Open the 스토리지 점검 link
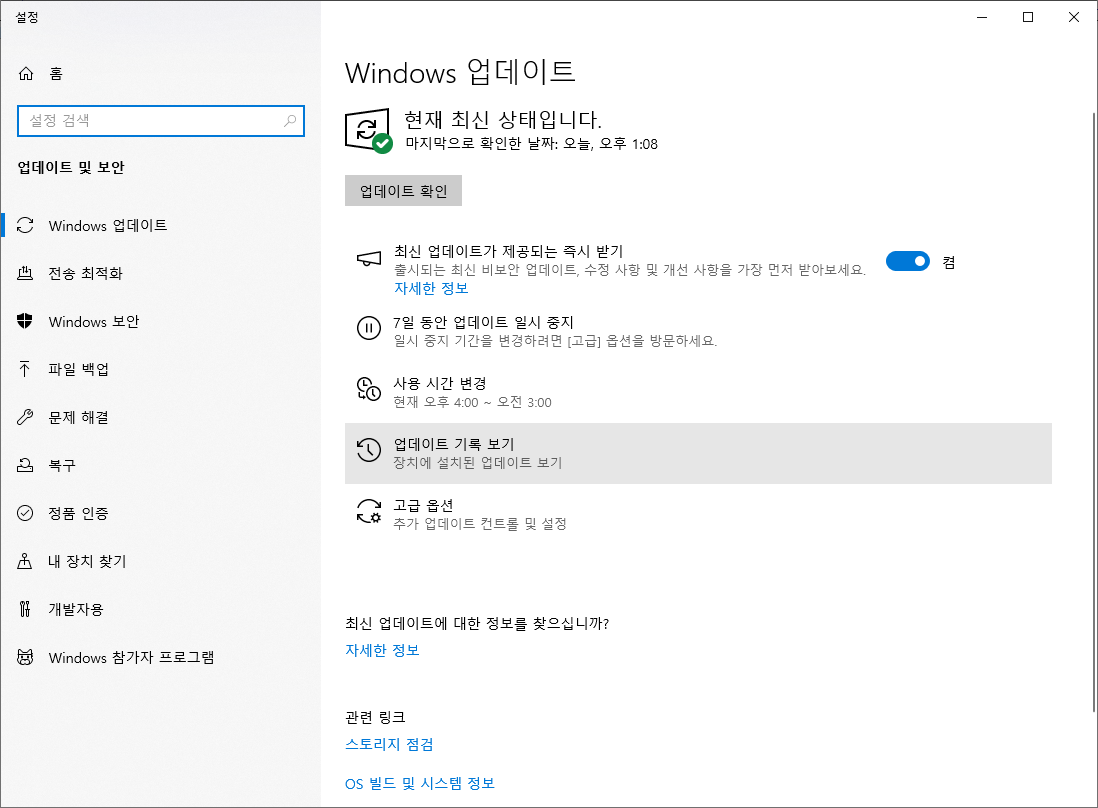 (x=389, y=744)
